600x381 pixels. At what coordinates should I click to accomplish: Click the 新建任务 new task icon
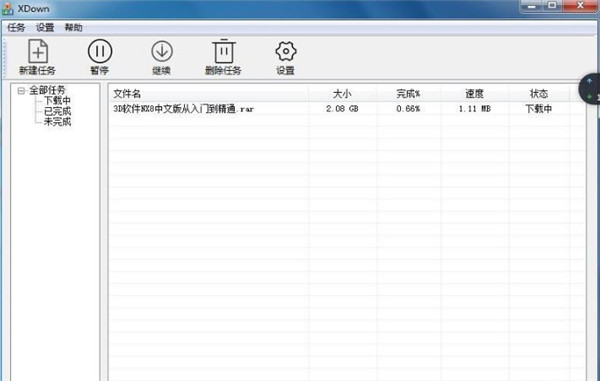coord(38,51)
